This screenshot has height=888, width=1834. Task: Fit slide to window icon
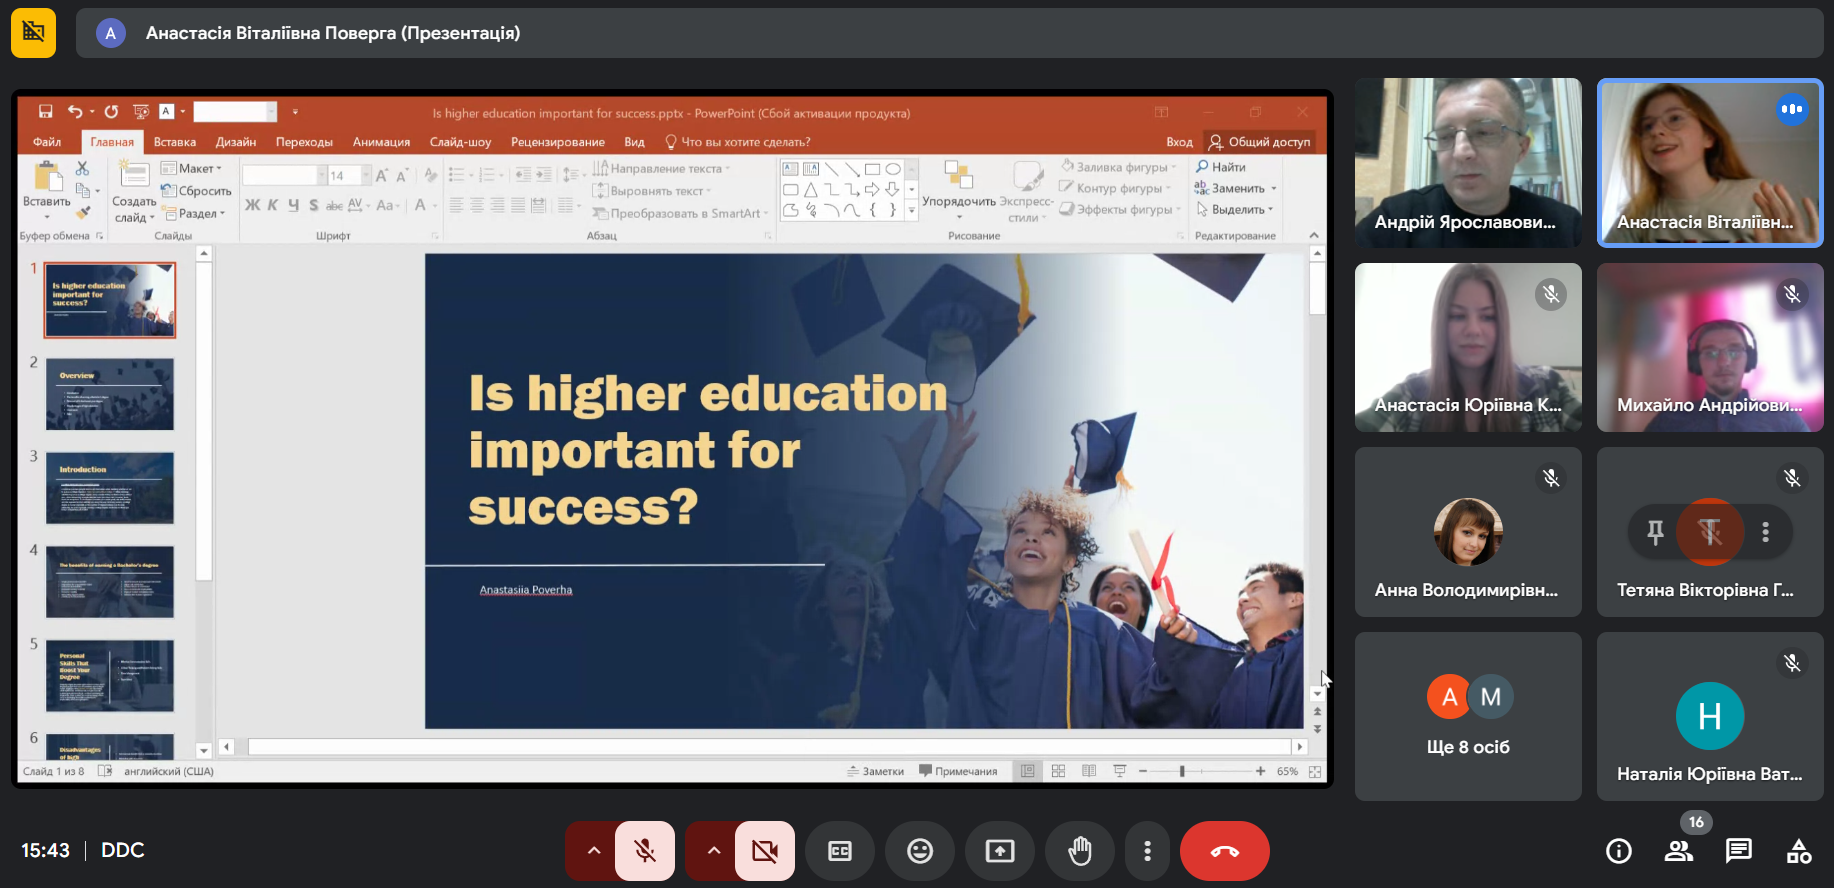tap(1315, 771)
